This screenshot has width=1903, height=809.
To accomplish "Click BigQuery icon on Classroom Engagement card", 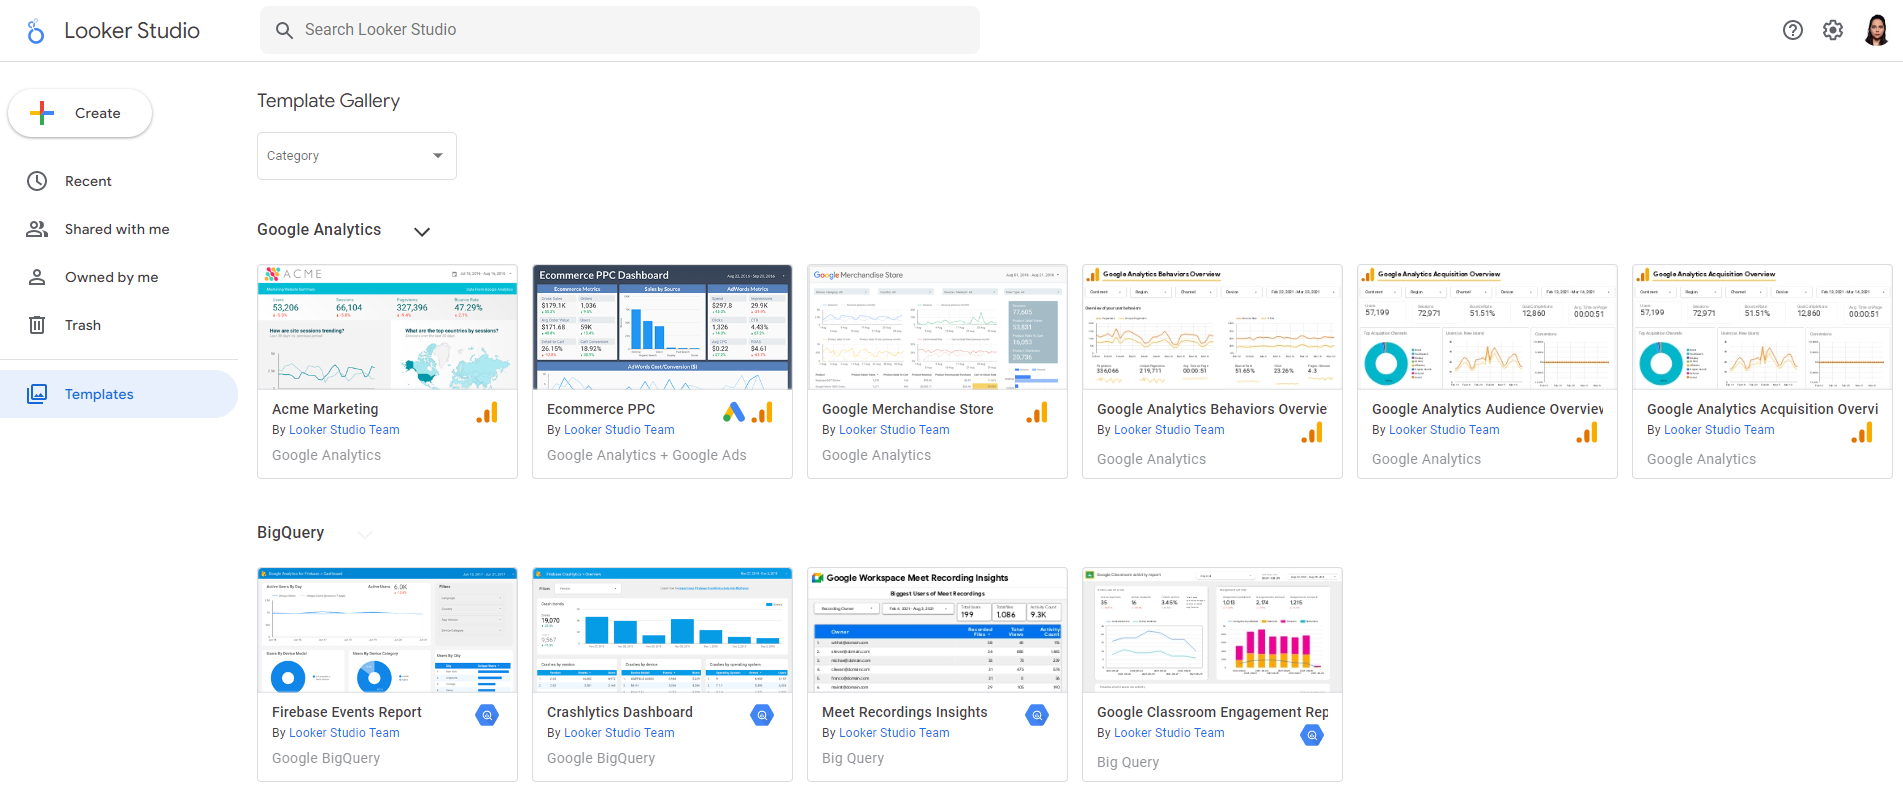I will tap(1312, 735).
